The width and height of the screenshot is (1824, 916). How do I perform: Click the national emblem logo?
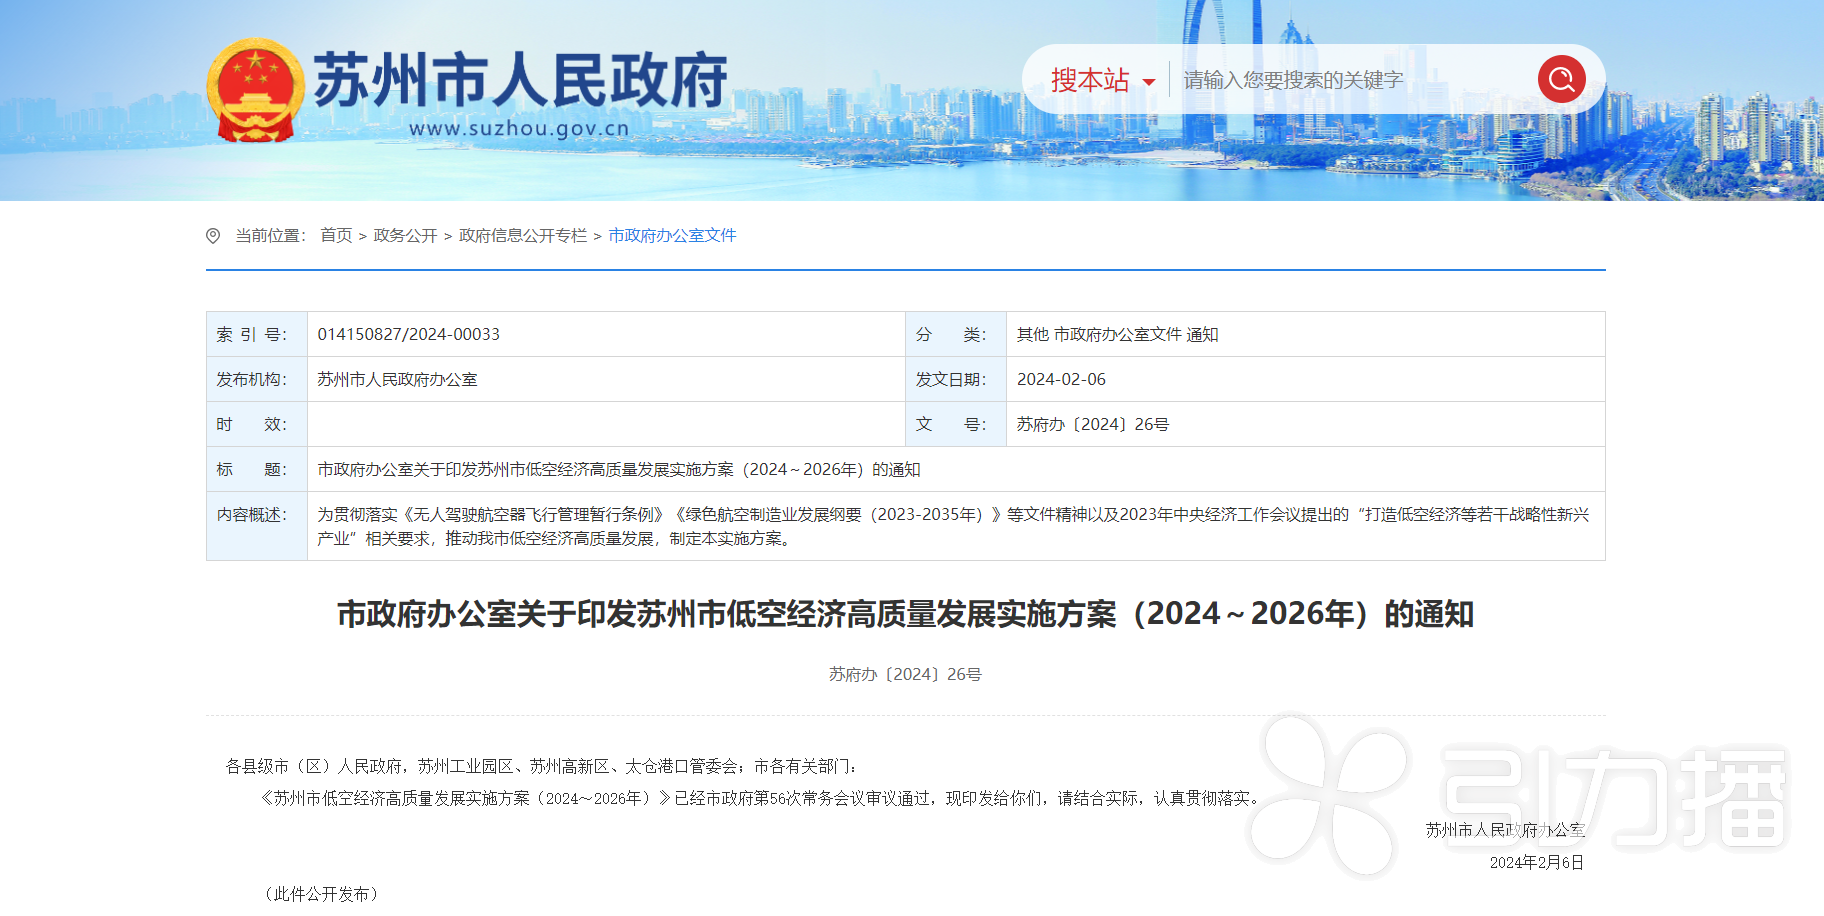pyautogui.click(x=255, y=90)
